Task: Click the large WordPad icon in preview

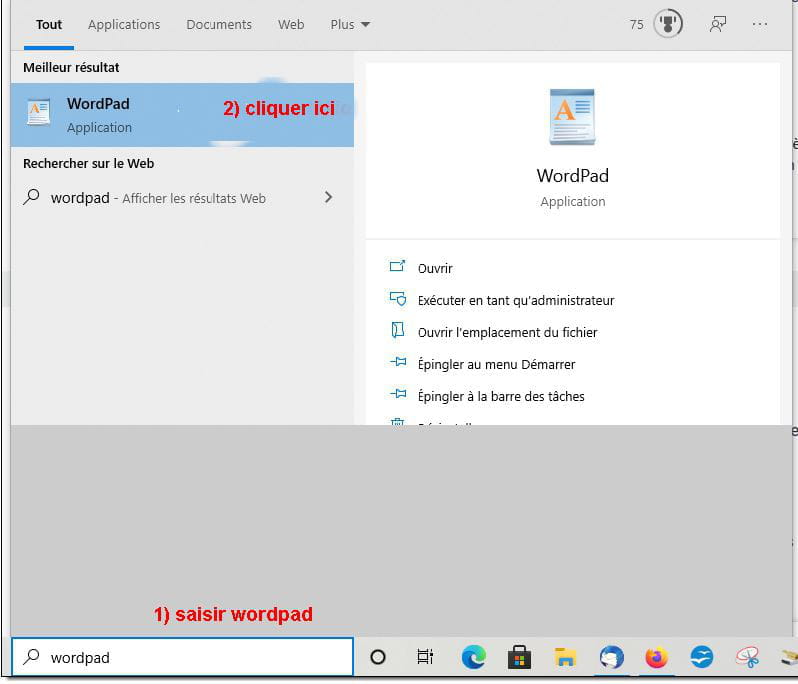Action: pos(572,117)
